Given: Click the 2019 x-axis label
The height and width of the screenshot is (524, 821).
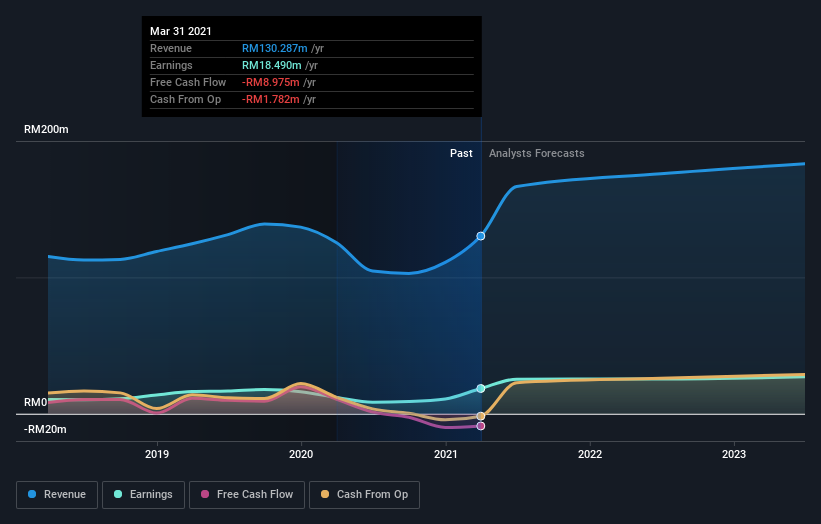Looking at the screenshot, I should [157, 454].
